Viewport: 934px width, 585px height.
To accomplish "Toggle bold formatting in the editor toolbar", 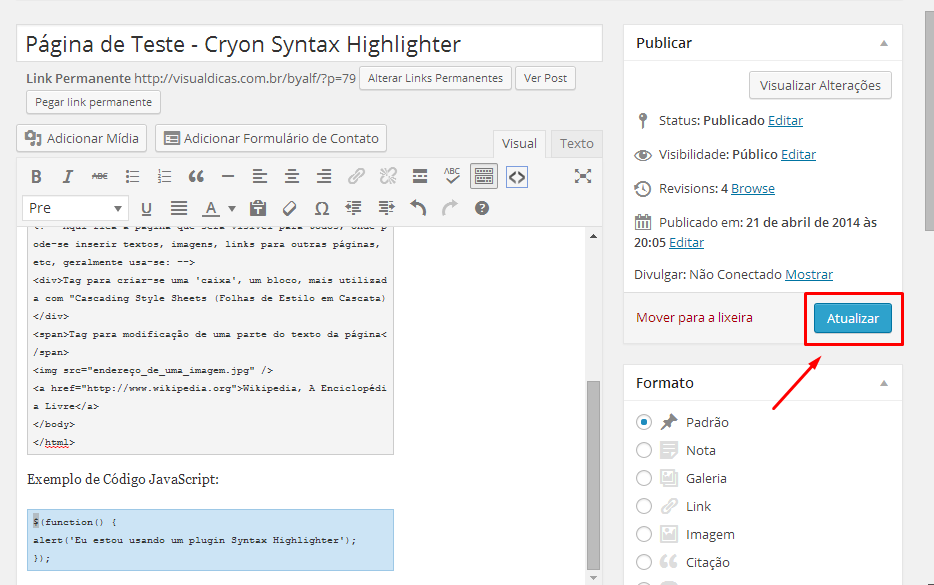I will [x=36, y=176].
